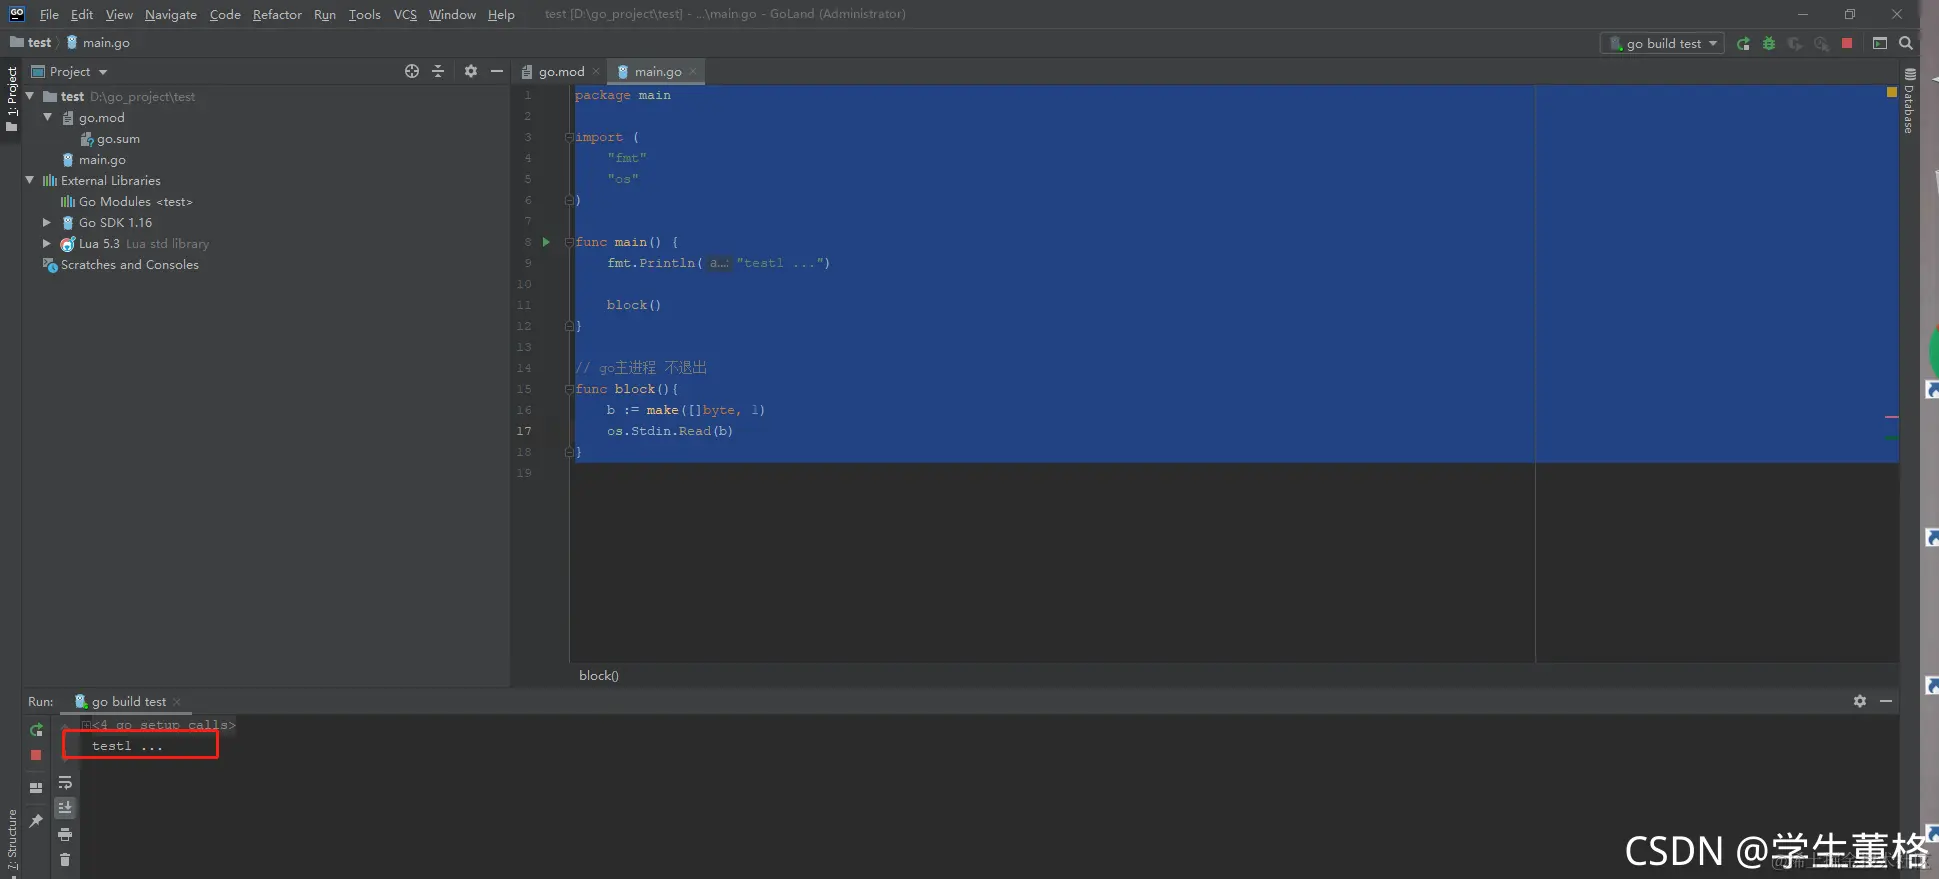Open the Run Anything window icon

pos(1880,43)
